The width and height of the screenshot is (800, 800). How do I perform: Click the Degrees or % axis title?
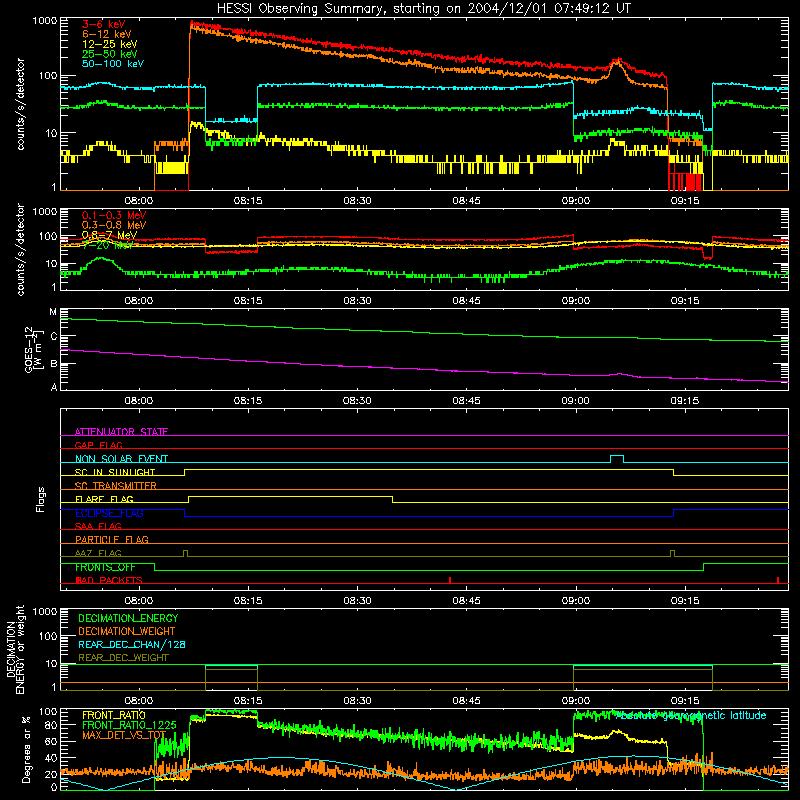[x=26, y=749]
